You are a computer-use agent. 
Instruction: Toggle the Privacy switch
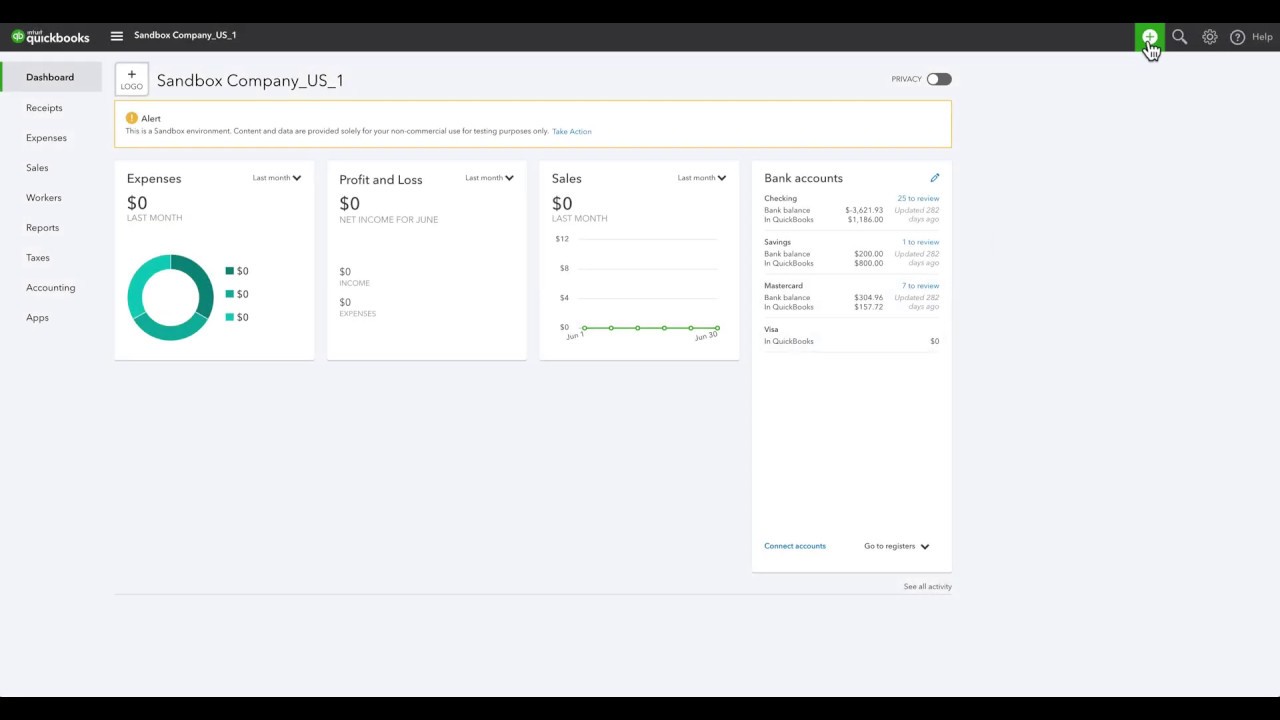938,79
